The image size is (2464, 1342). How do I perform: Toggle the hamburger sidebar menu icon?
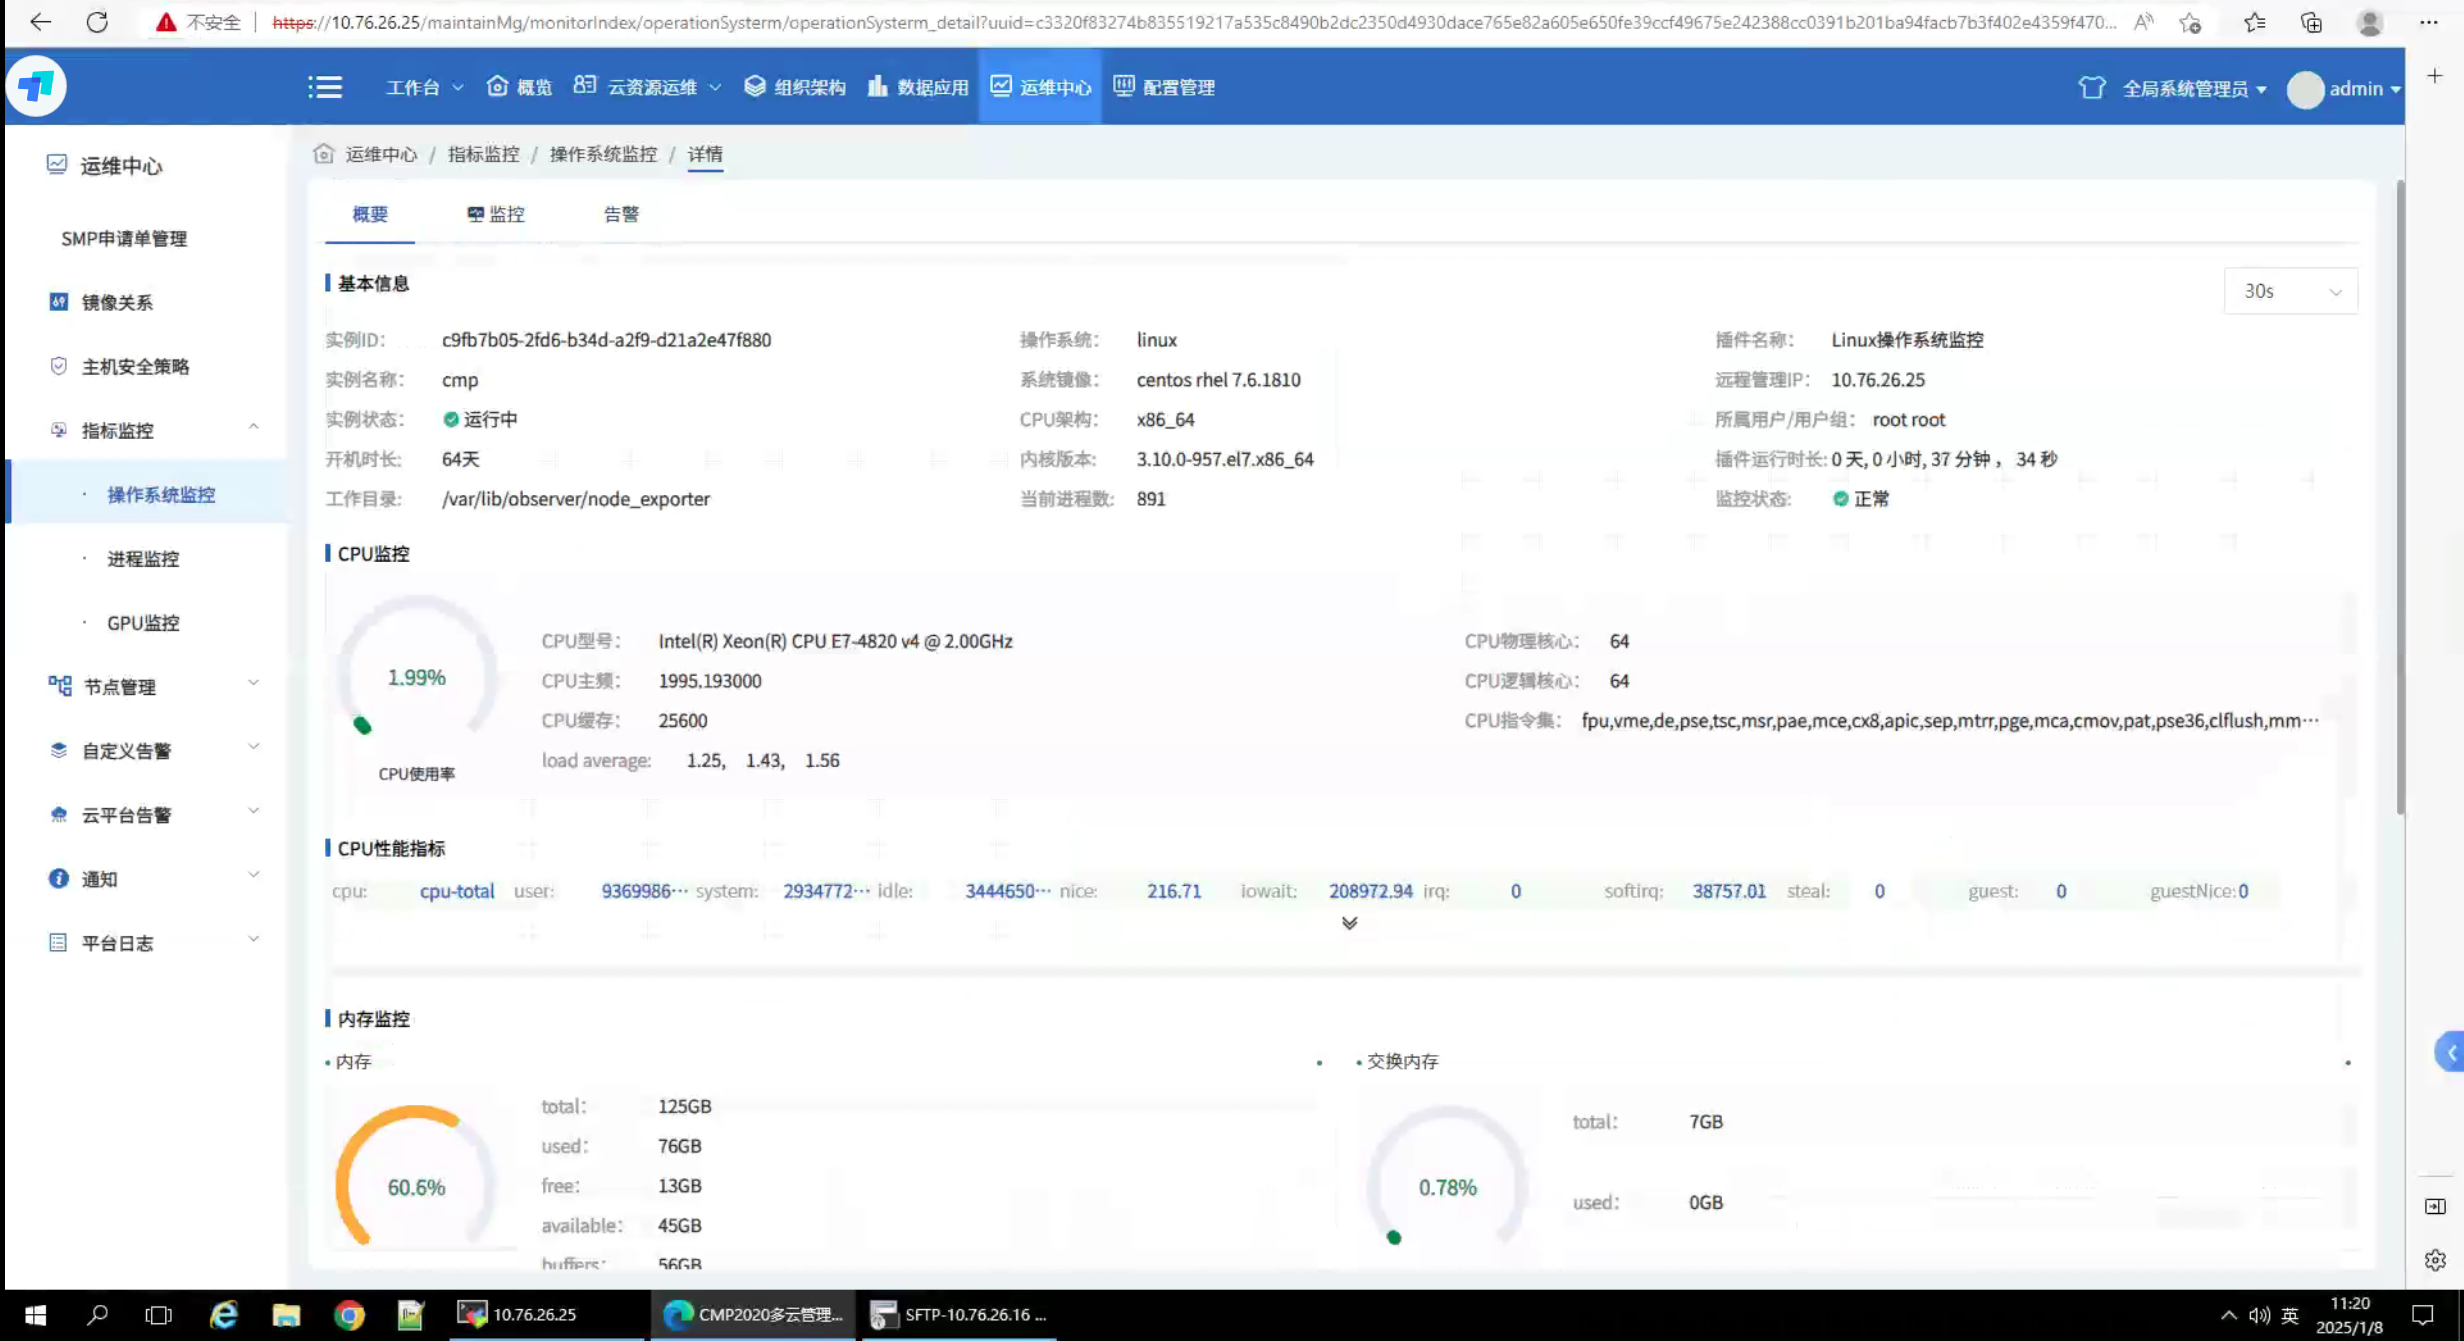(325, 87)
